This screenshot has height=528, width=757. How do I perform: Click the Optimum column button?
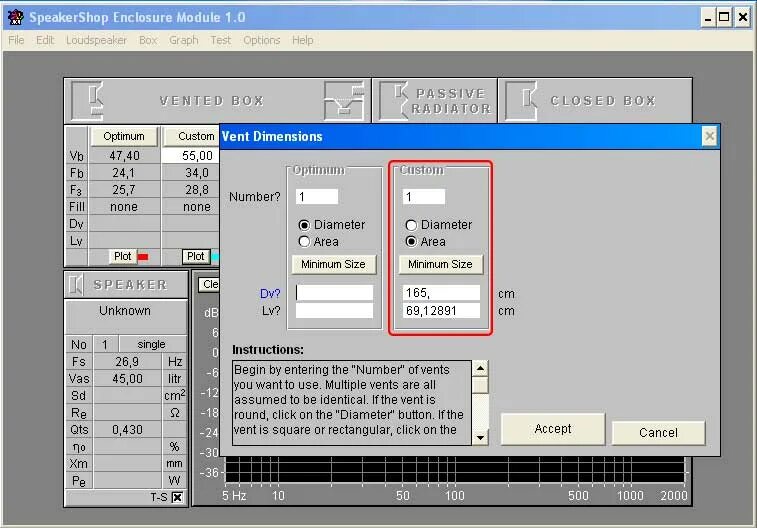[124, 137]
